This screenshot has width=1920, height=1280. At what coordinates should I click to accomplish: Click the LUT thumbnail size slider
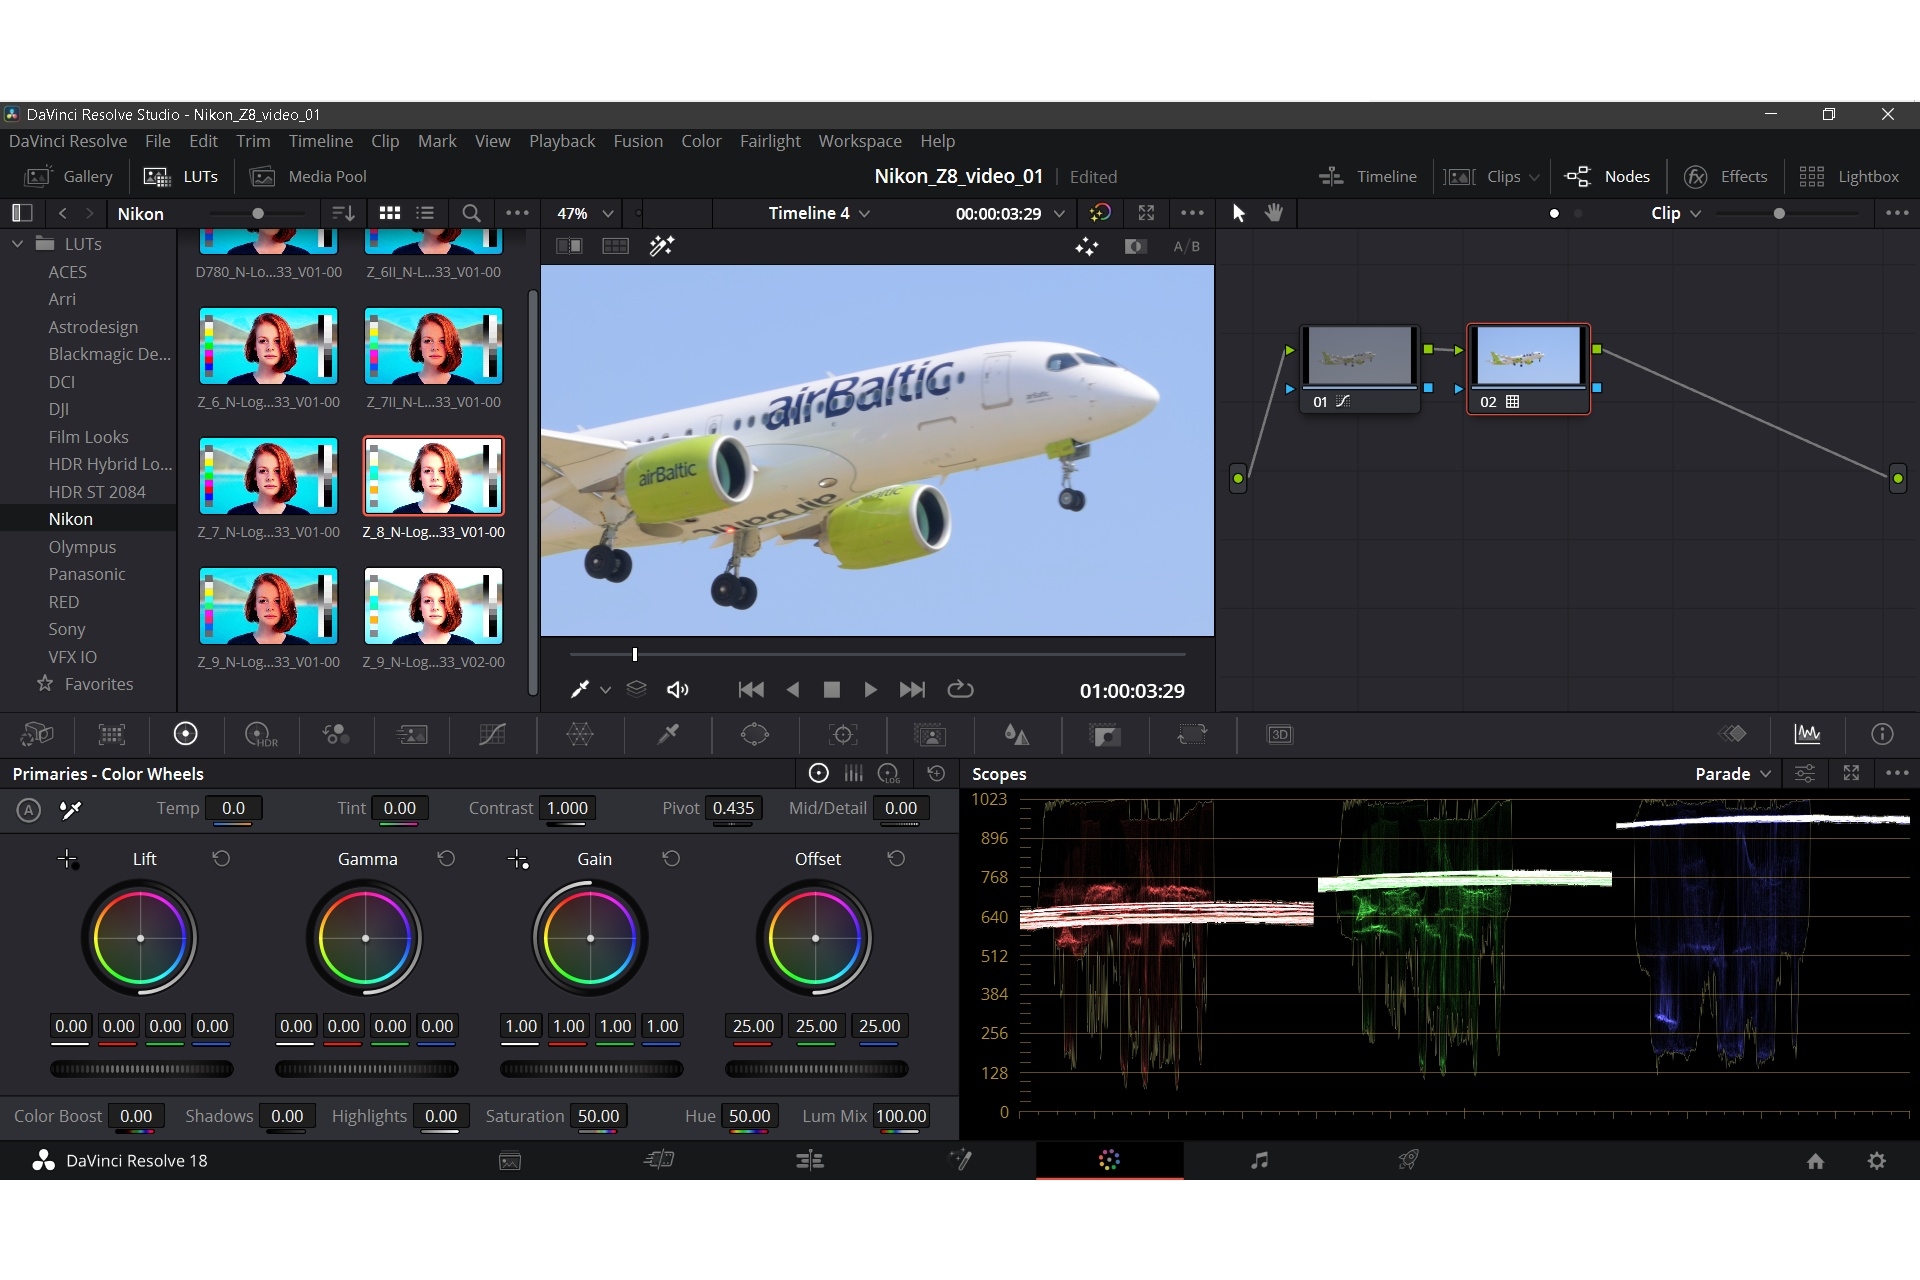258,213
